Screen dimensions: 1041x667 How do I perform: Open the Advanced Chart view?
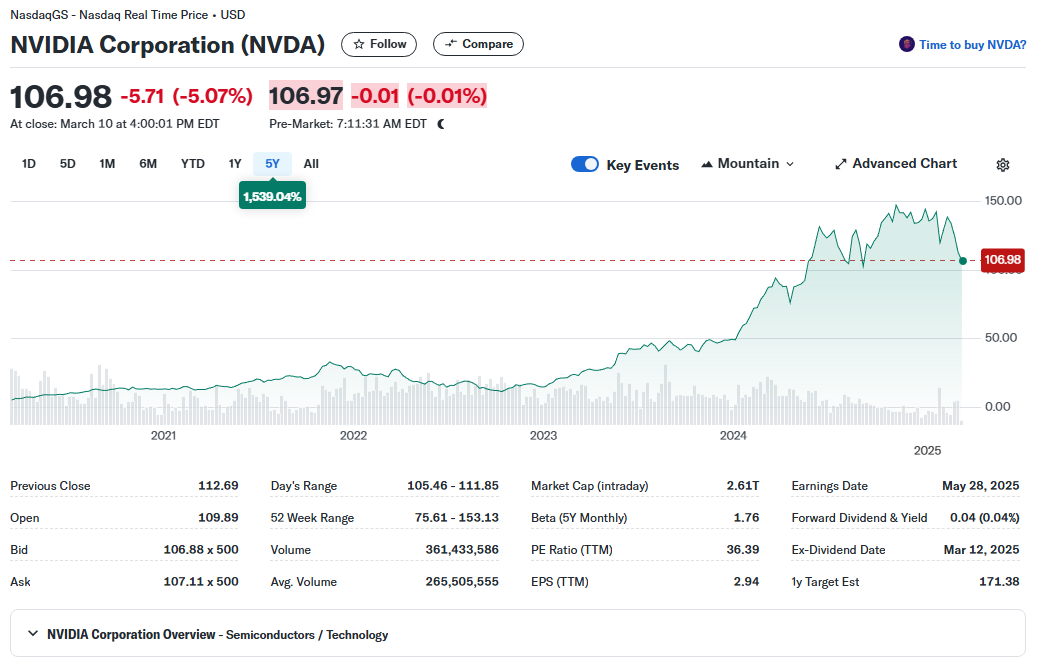896,164
